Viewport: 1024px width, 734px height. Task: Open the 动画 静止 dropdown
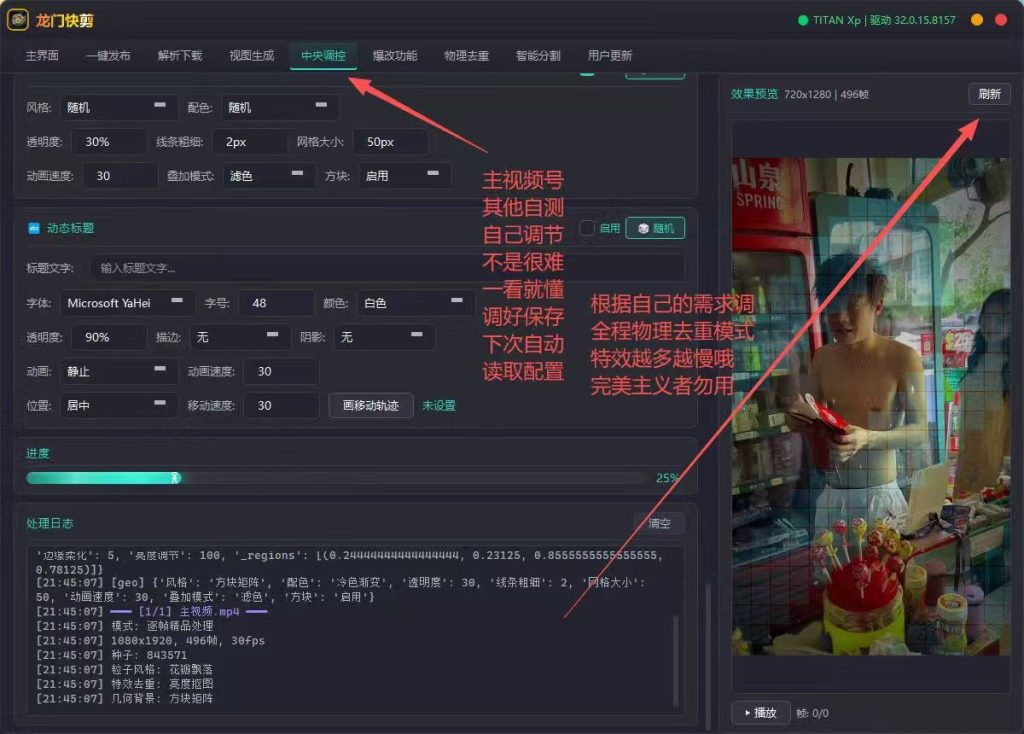[x=119, y=371]
